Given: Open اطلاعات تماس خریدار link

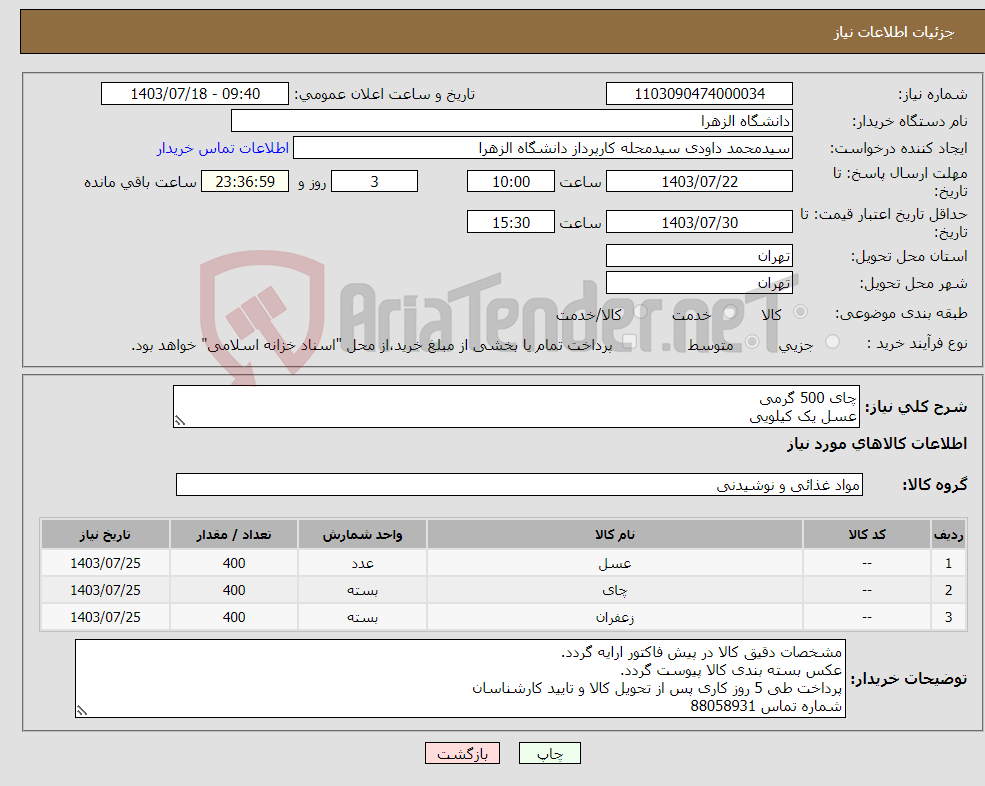Looking at the screenshot, I should tap(222, 148).
